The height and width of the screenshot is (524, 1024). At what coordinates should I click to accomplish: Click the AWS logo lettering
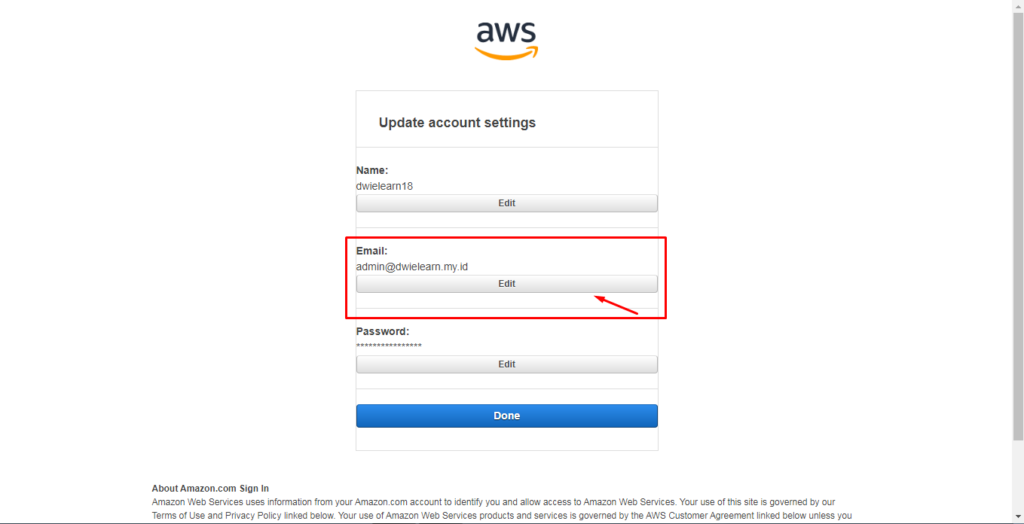click(506, 31)
